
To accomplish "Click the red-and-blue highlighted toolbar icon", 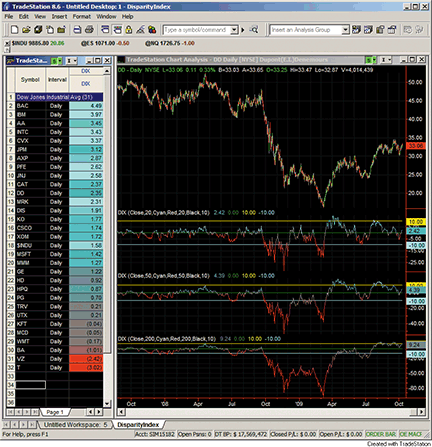I will point(117,30).
